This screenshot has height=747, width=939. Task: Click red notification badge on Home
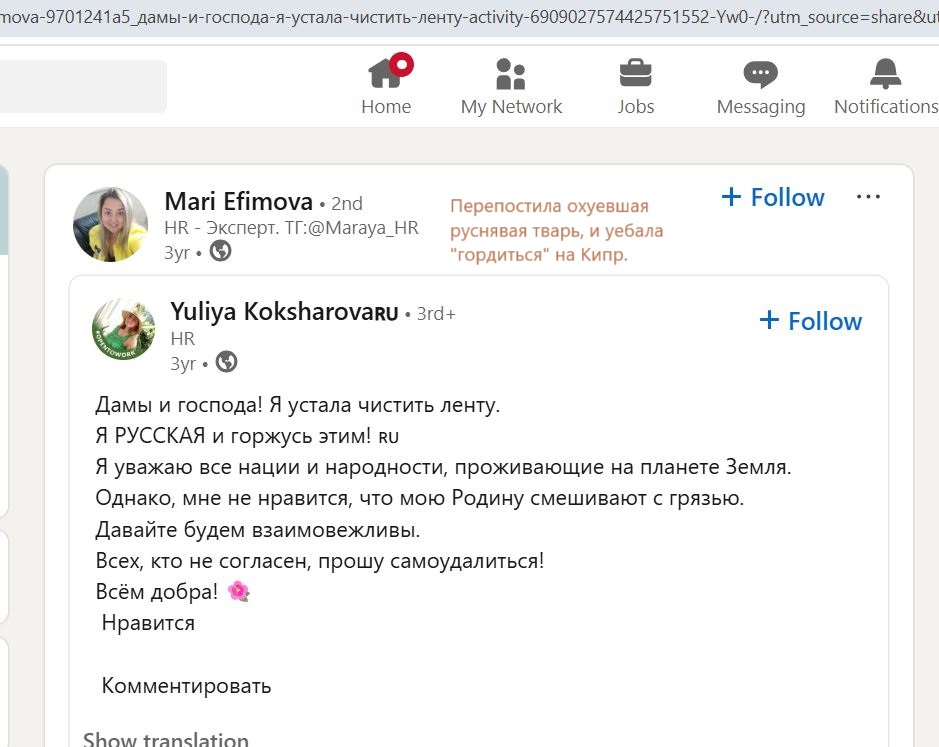[401, 64]
